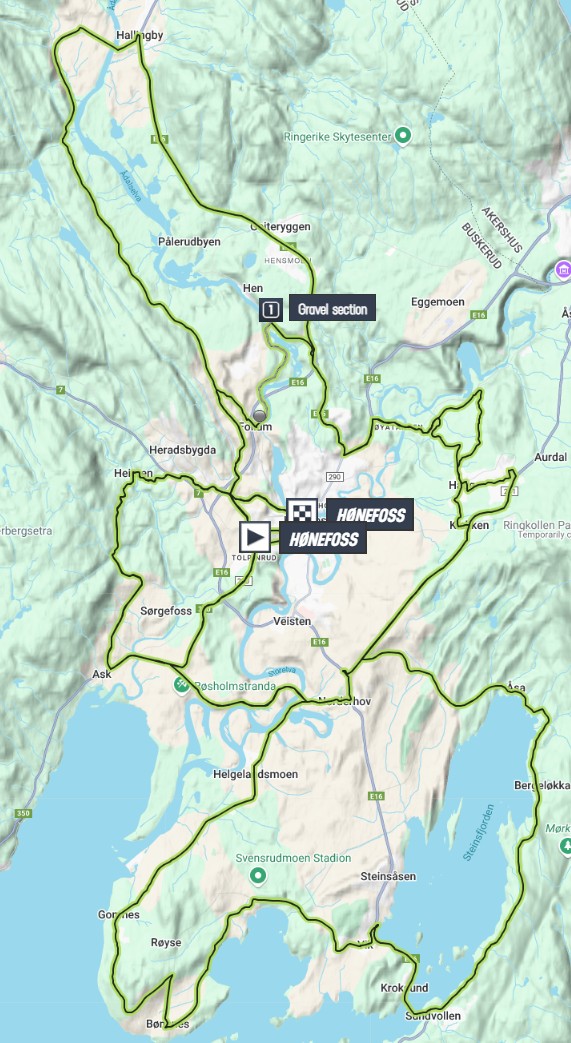Click the Pålerudbyen village label
571x1043 pixels.
190,242
